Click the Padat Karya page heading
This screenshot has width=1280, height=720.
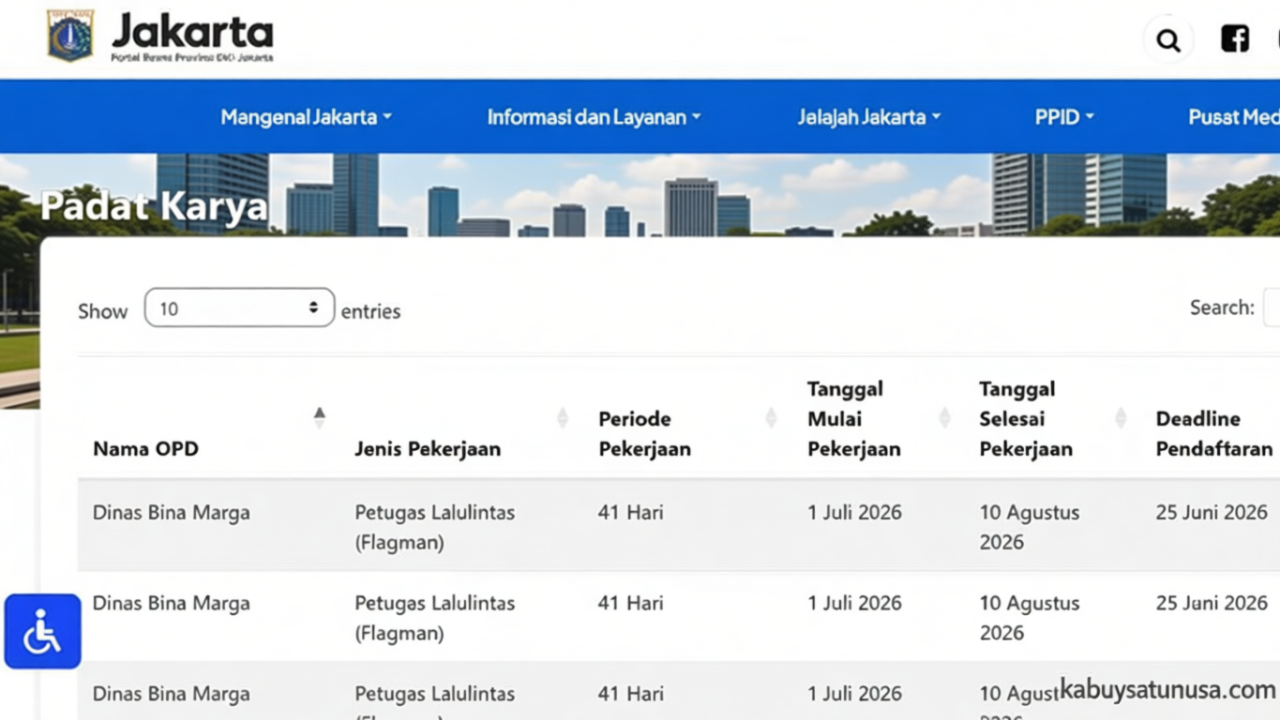pyautogui.click(x=154, y=206)
